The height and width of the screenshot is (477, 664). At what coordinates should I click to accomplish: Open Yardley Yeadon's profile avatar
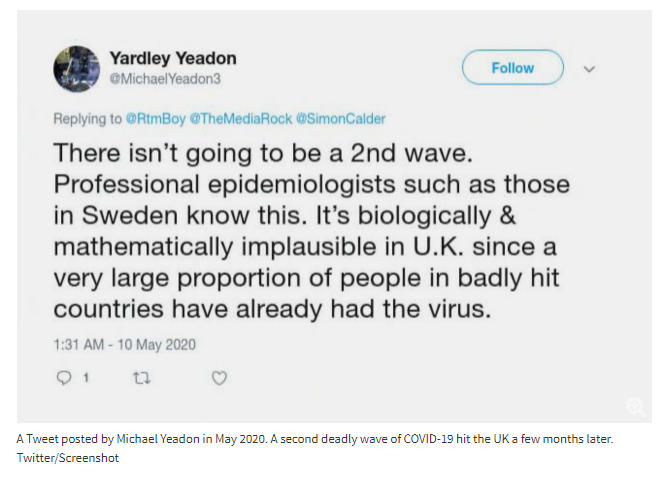(x=76, y=67)
